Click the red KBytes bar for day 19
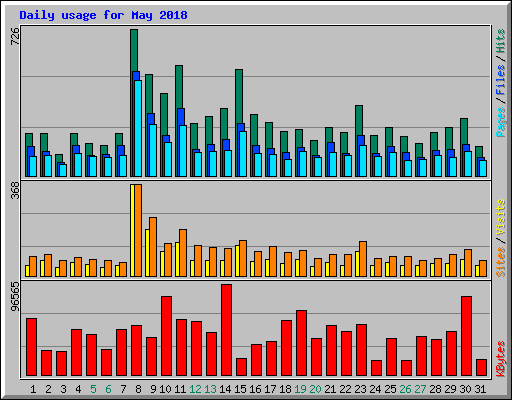The image size is (512, 400). pyautogui.click(x=302, y=343)
